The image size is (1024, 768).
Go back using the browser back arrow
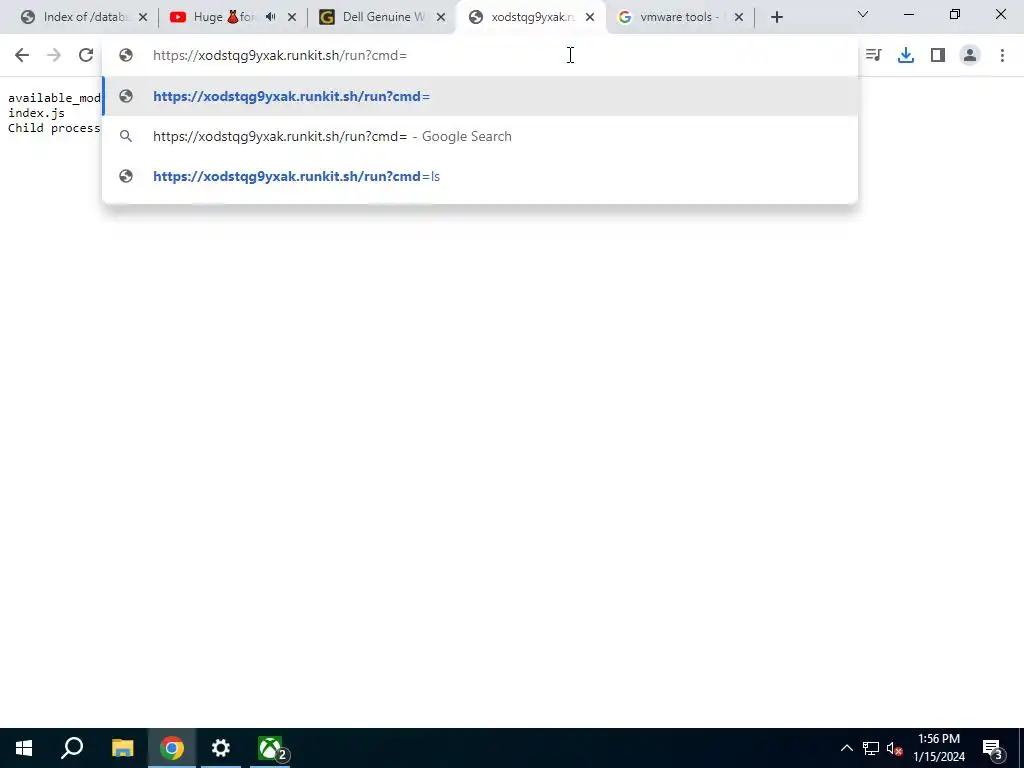pos(22,56)
